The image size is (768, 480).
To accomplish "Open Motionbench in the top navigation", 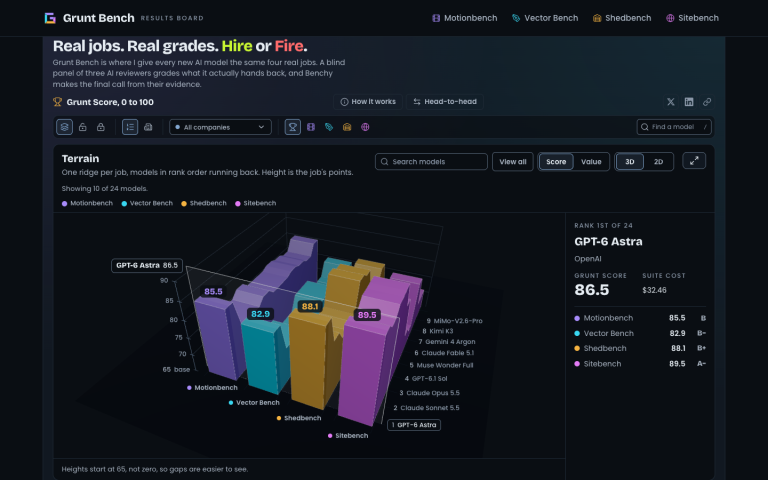I will tap(464, 18).
